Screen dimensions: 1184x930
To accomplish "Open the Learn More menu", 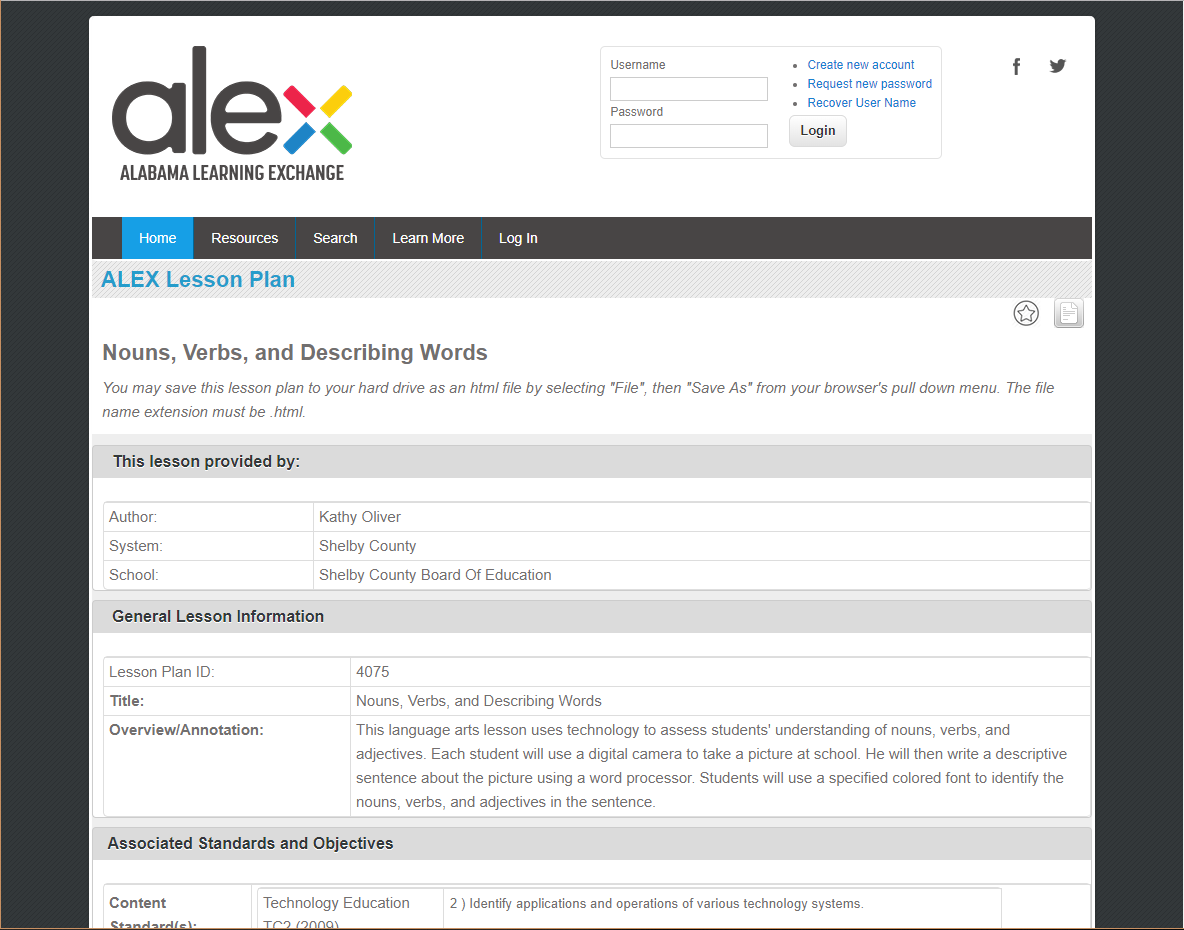I will click(x=428, y=238).
